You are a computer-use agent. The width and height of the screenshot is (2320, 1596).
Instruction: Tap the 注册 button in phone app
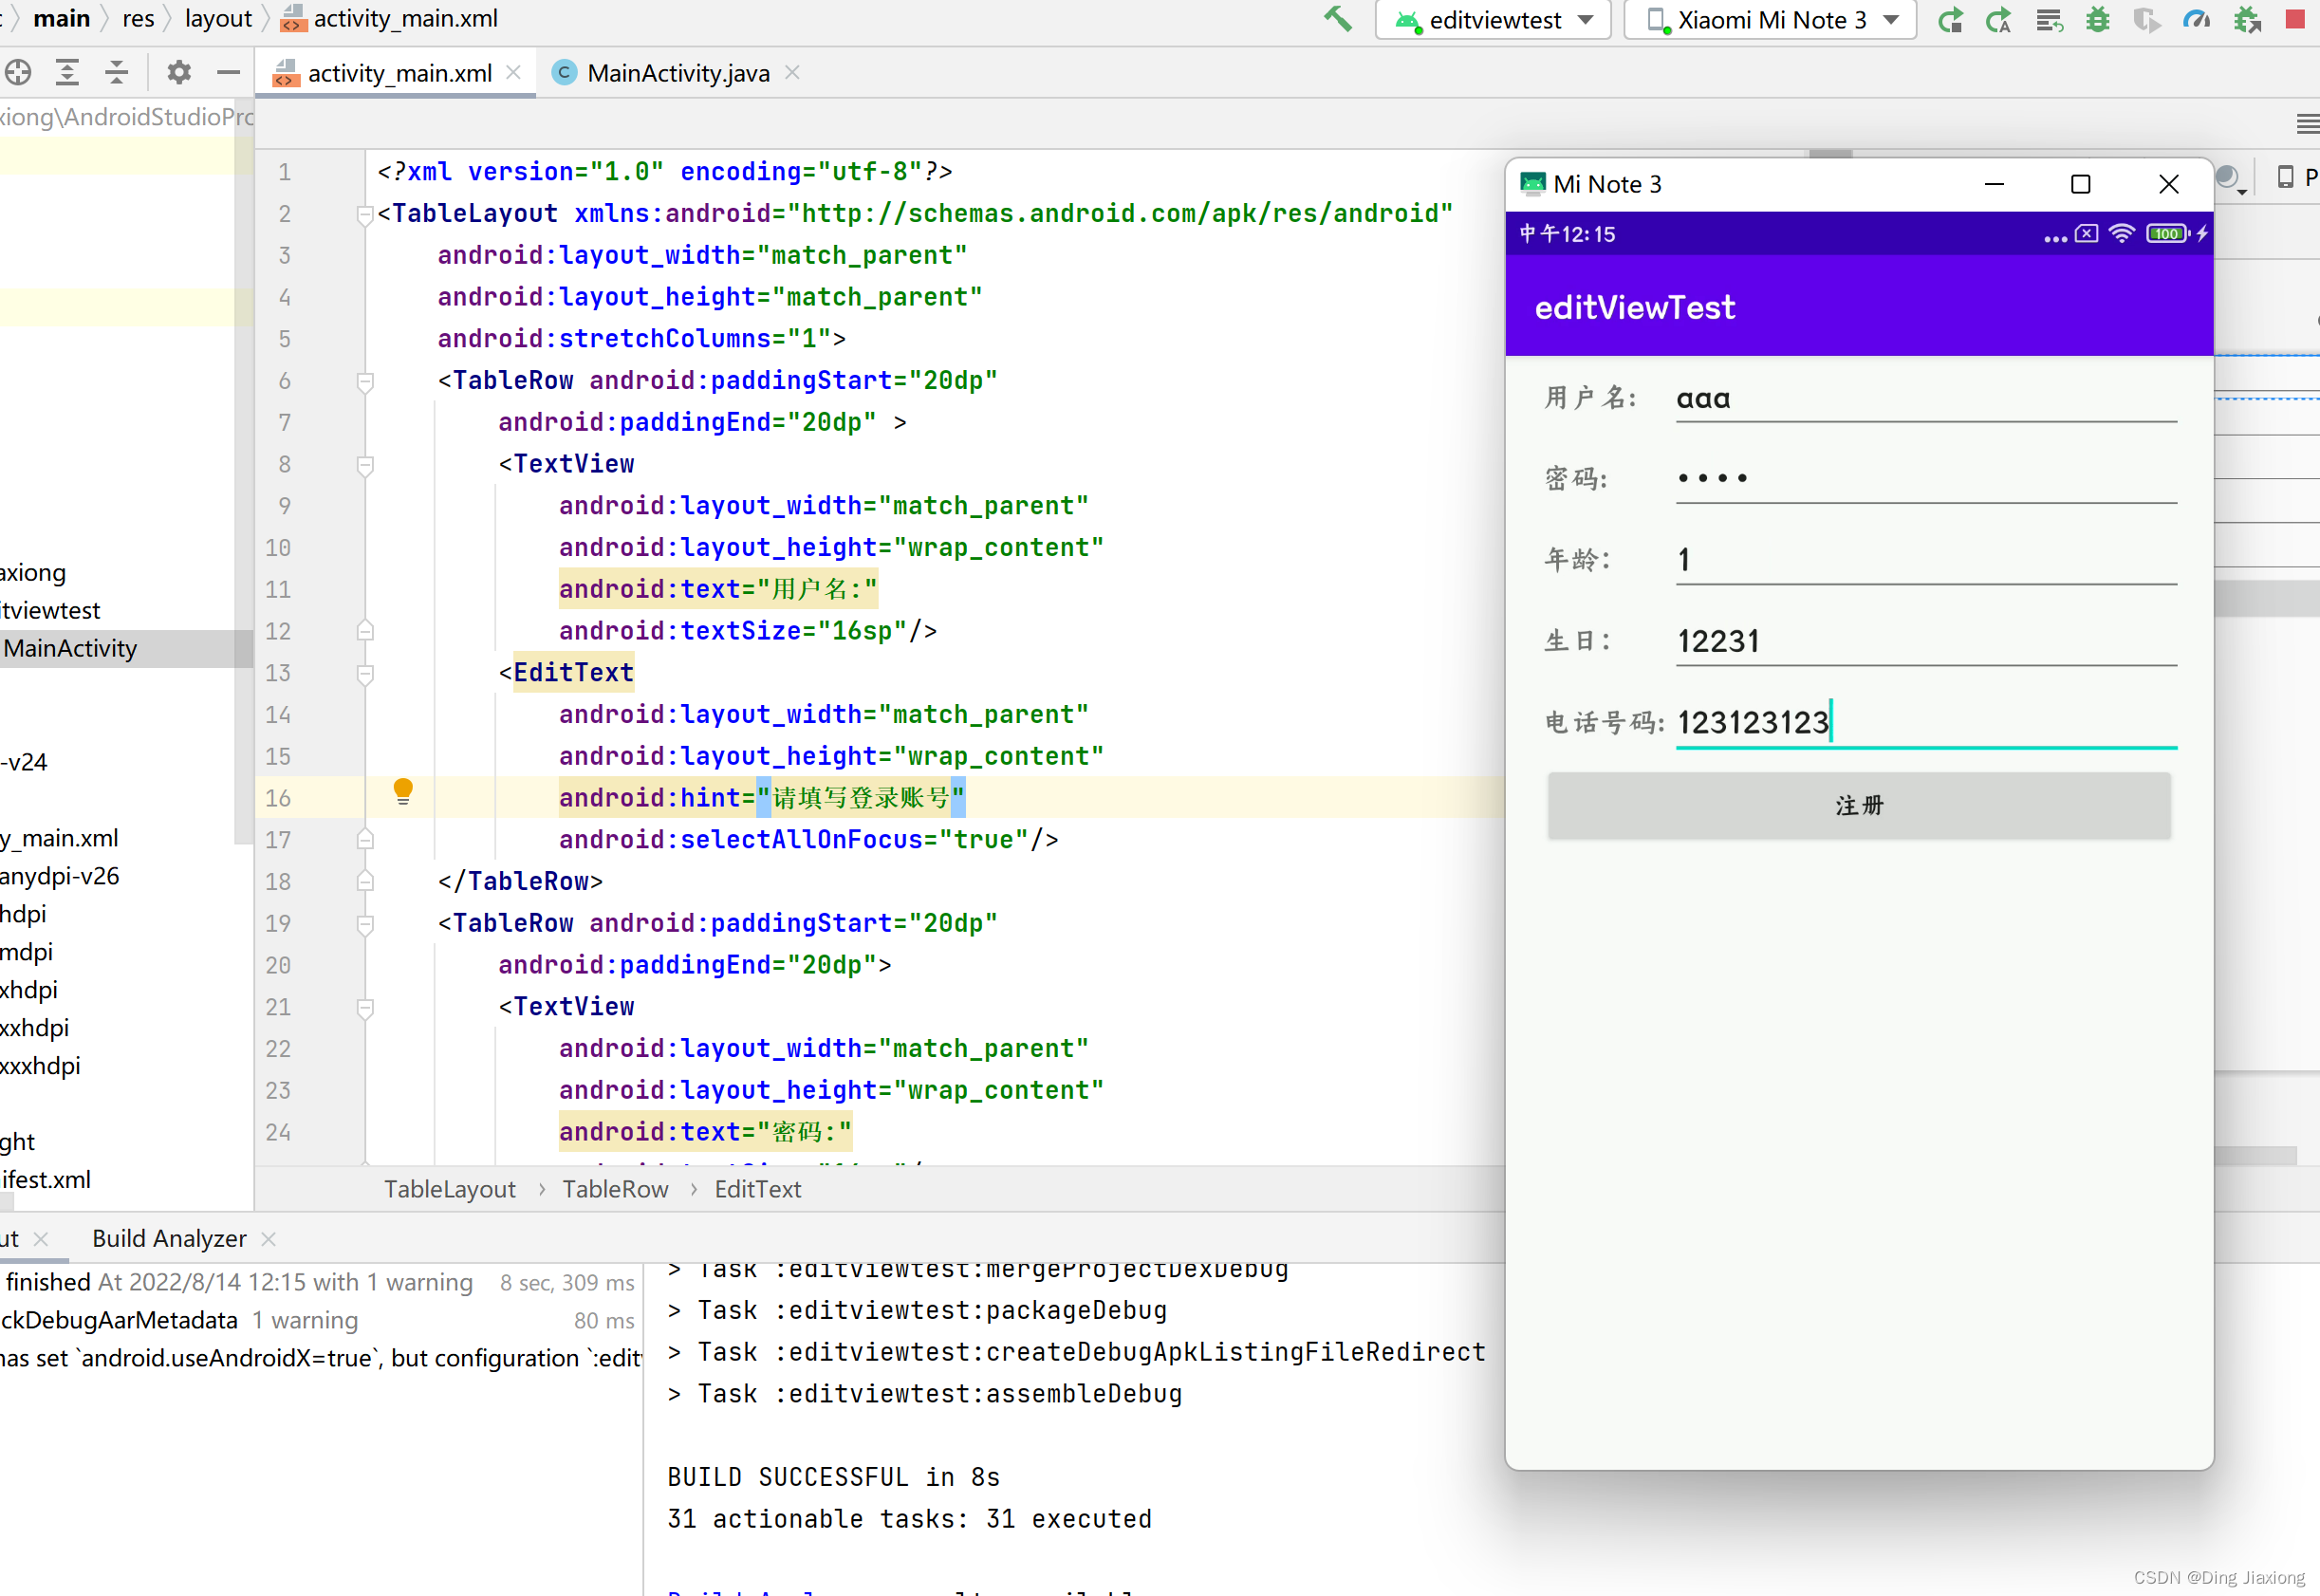pos(1859,806)
